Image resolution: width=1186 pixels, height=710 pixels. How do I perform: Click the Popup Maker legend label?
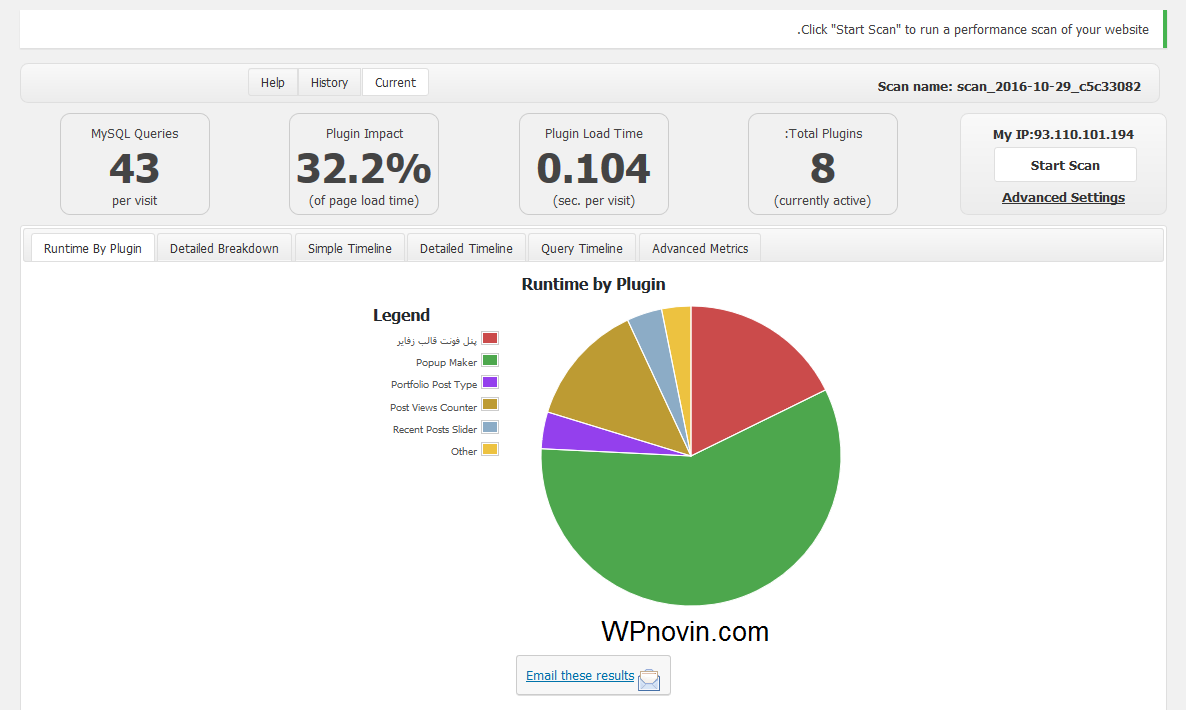pyautogui.click(x=446, y=362)
